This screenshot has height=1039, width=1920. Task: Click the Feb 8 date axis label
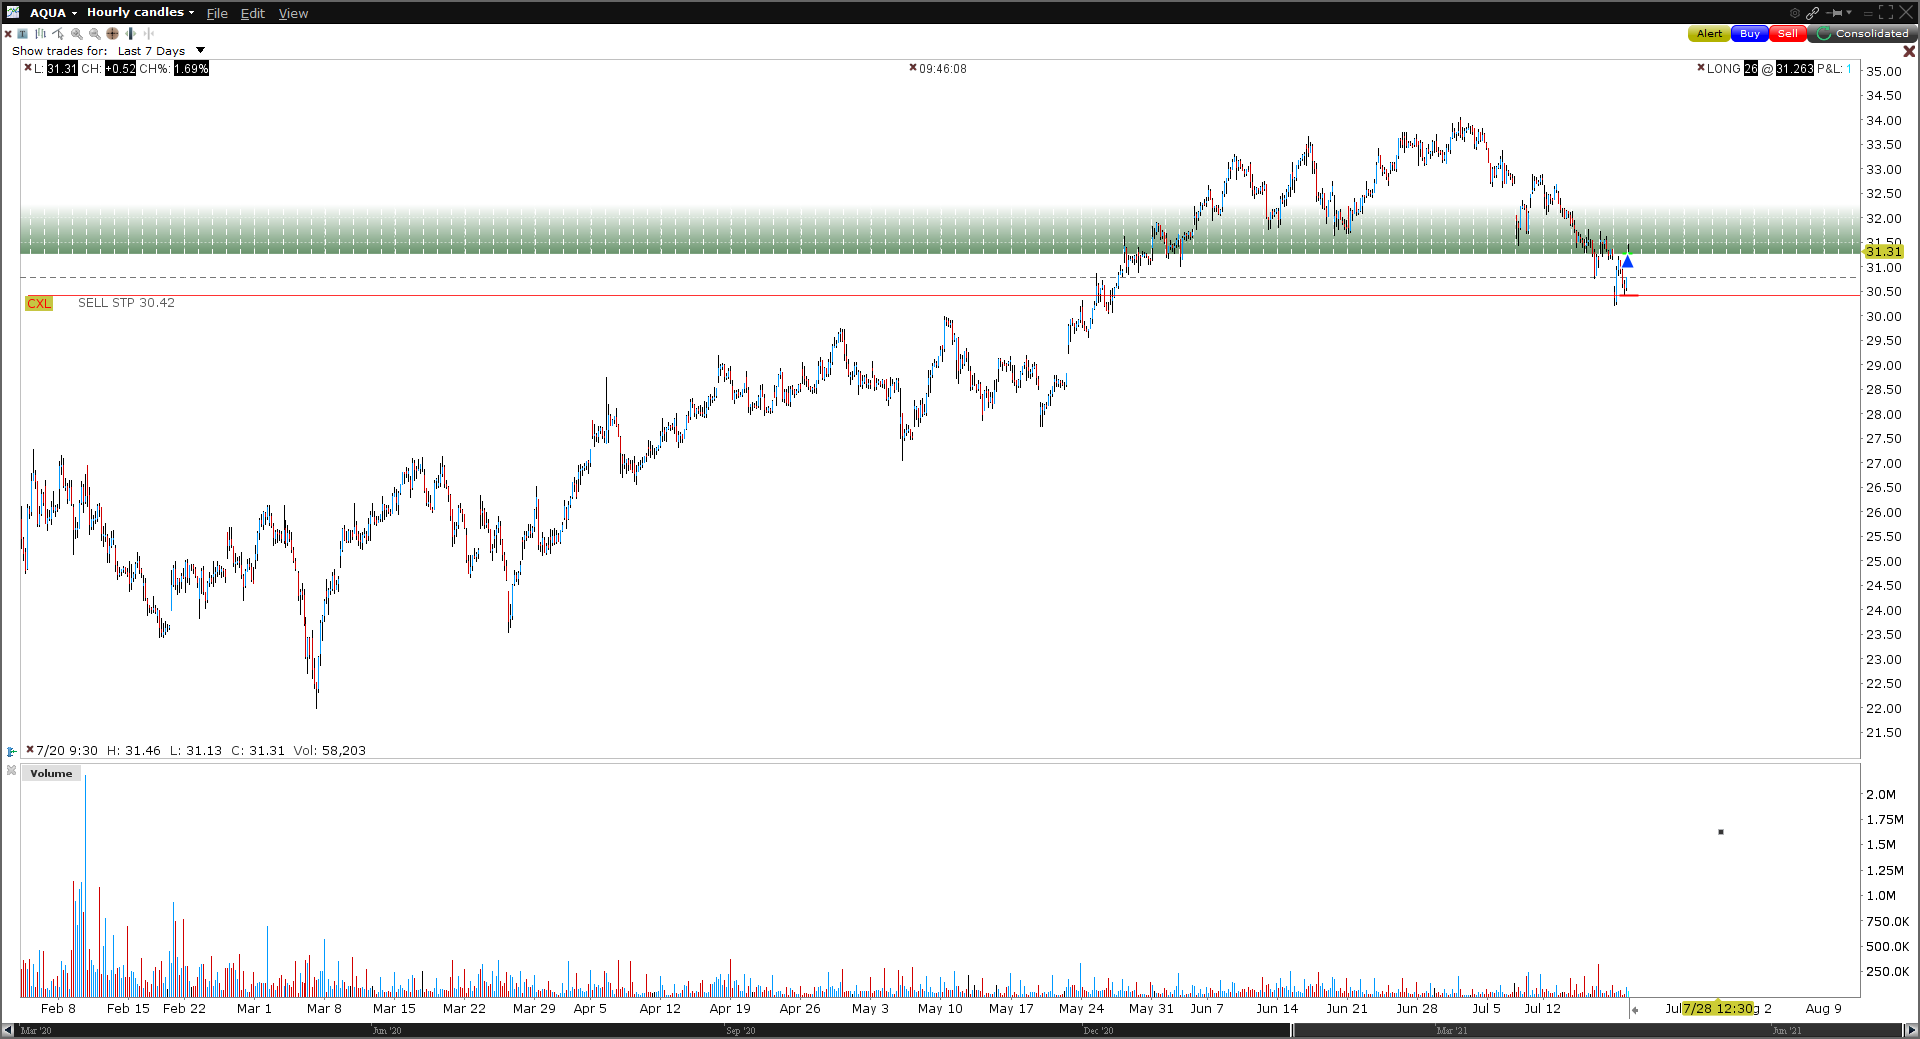[58, 1008]
